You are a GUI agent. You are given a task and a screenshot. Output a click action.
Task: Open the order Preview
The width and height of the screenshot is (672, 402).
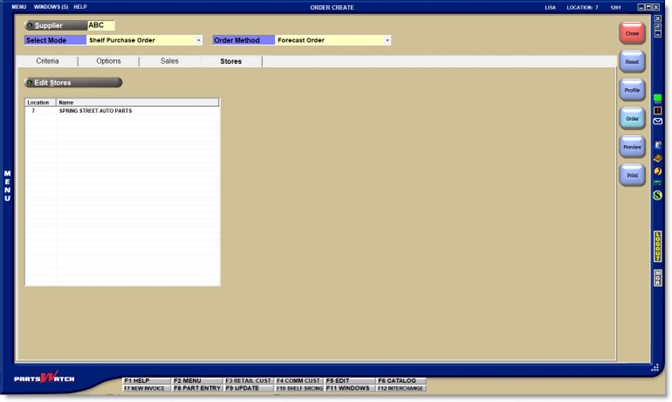click(631, 147)
